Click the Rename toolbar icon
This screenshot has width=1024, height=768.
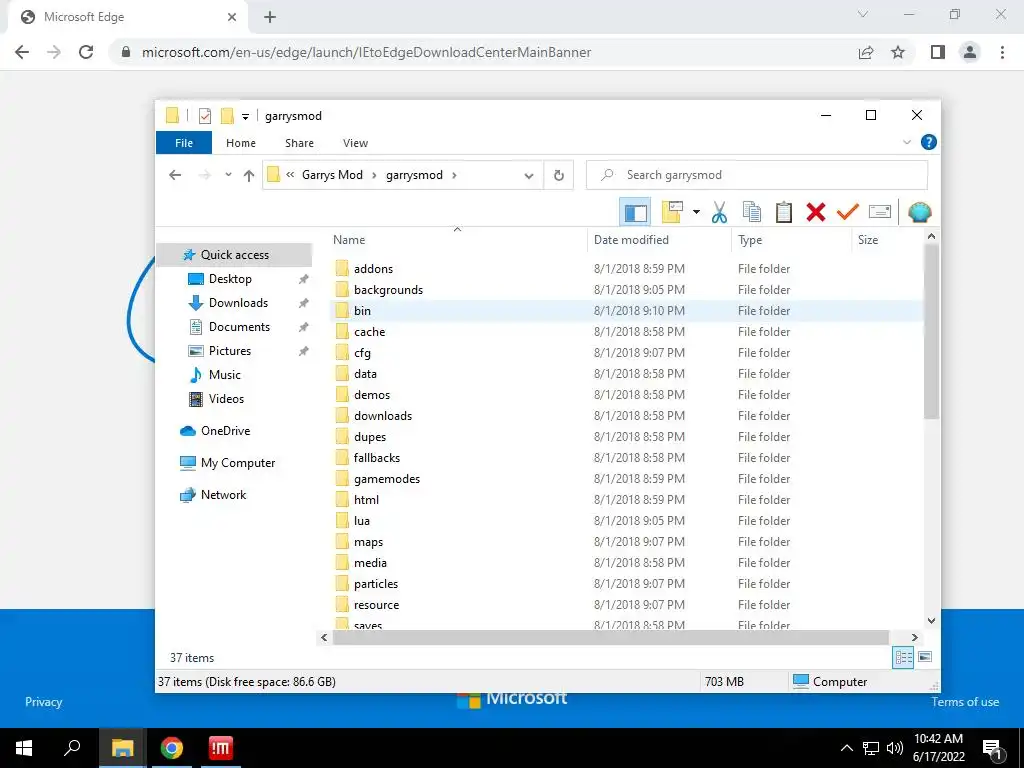(880, 212)
